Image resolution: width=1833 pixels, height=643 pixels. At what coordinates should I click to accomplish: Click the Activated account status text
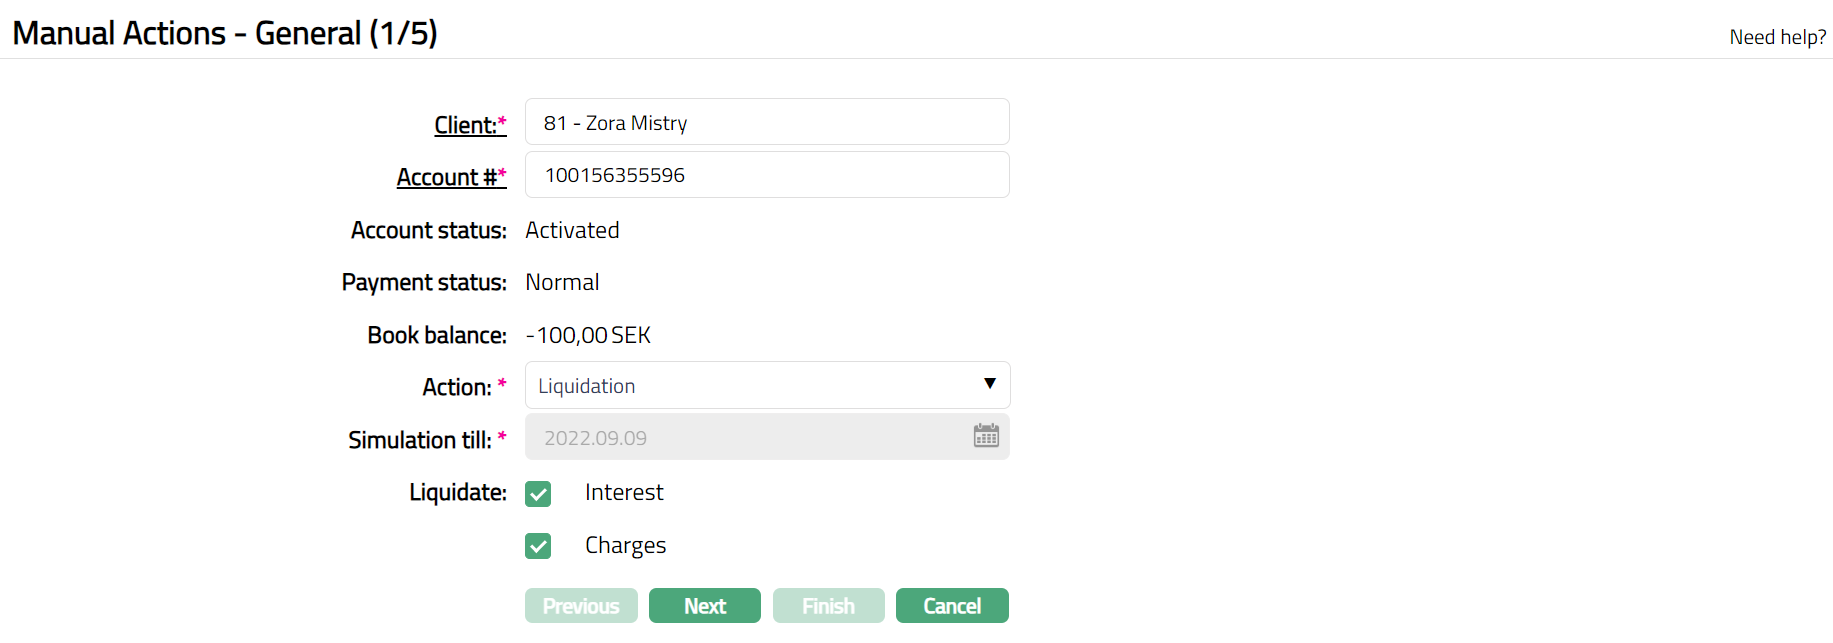coord(572,230)
